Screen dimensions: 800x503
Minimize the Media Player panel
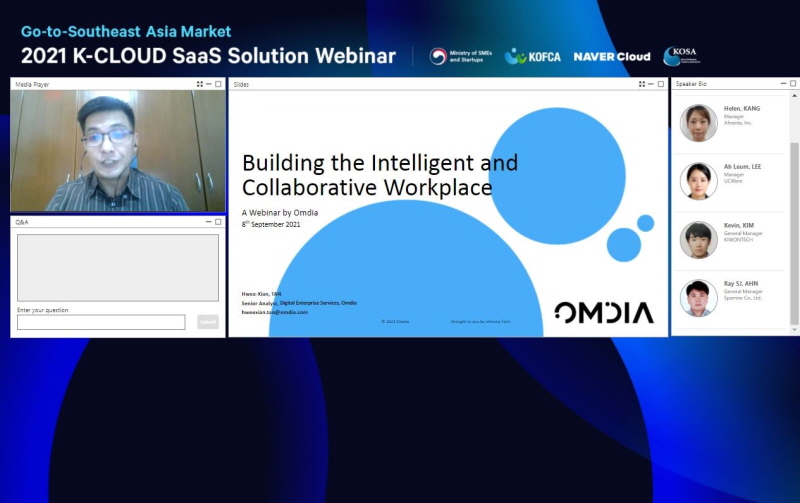coord(209,84)
